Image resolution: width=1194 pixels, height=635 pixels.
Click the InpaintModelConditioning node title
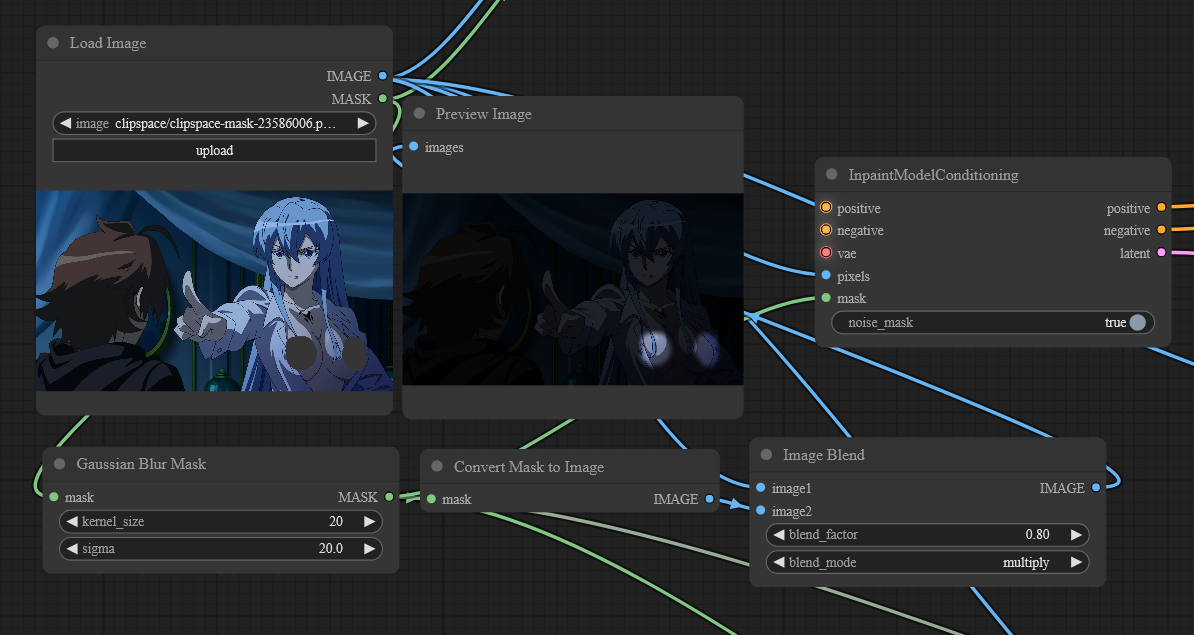933,175
